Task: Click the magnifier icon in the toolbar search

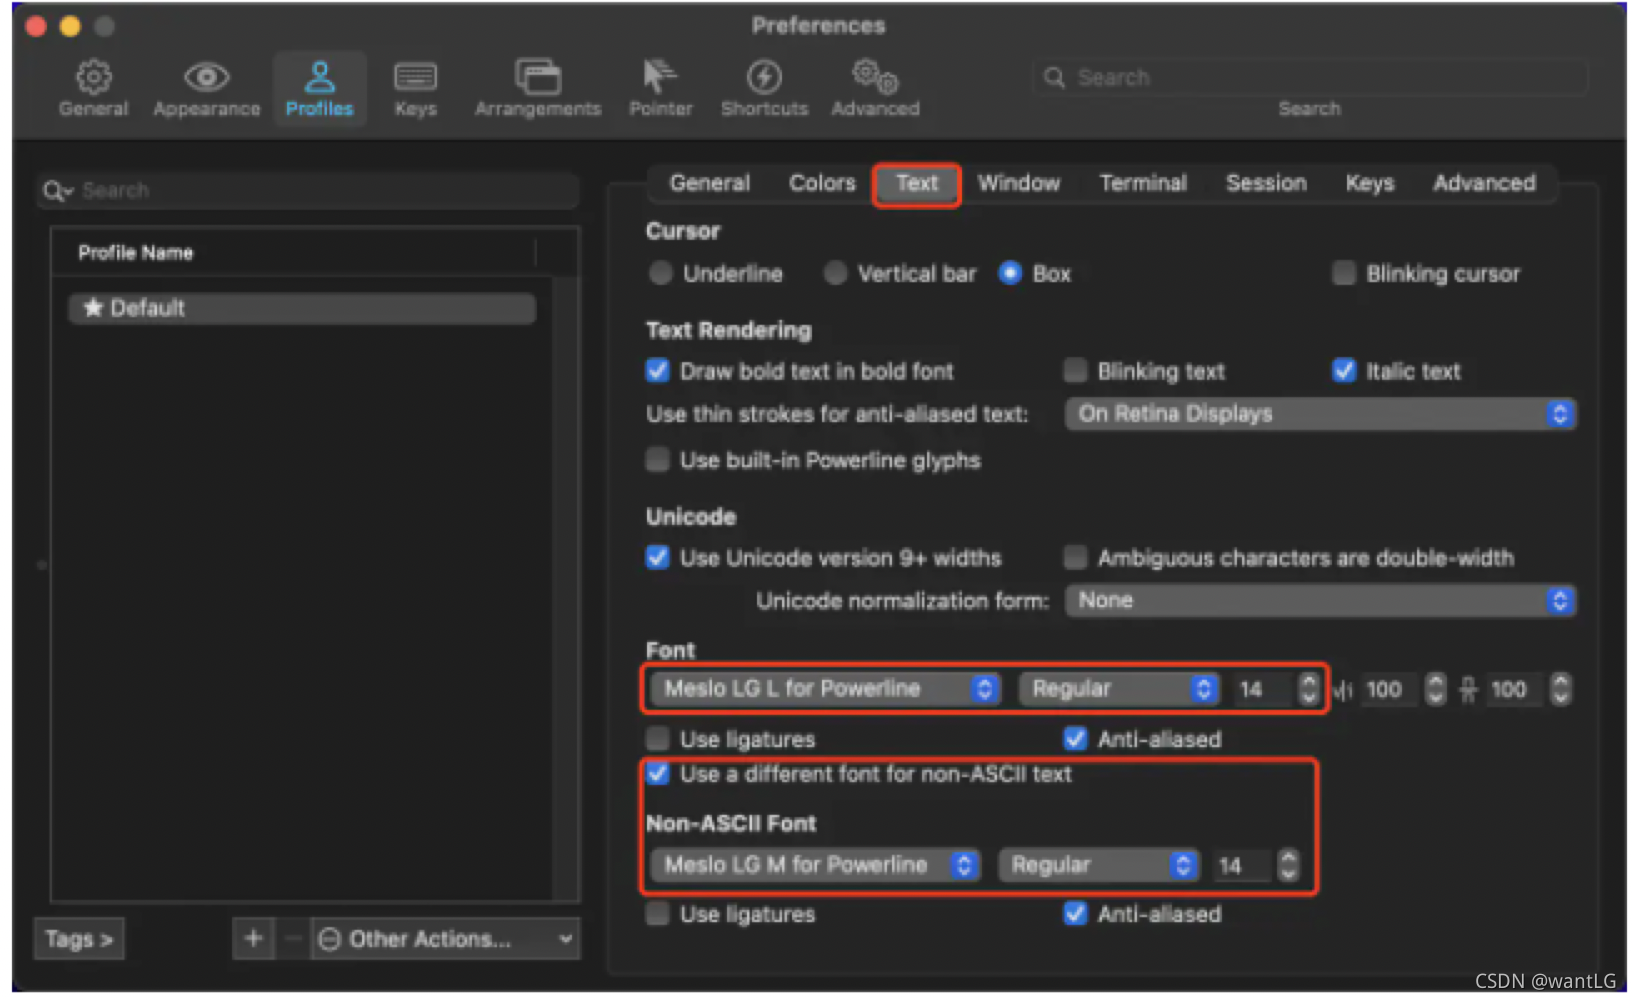Action: tap(1054, 77)
